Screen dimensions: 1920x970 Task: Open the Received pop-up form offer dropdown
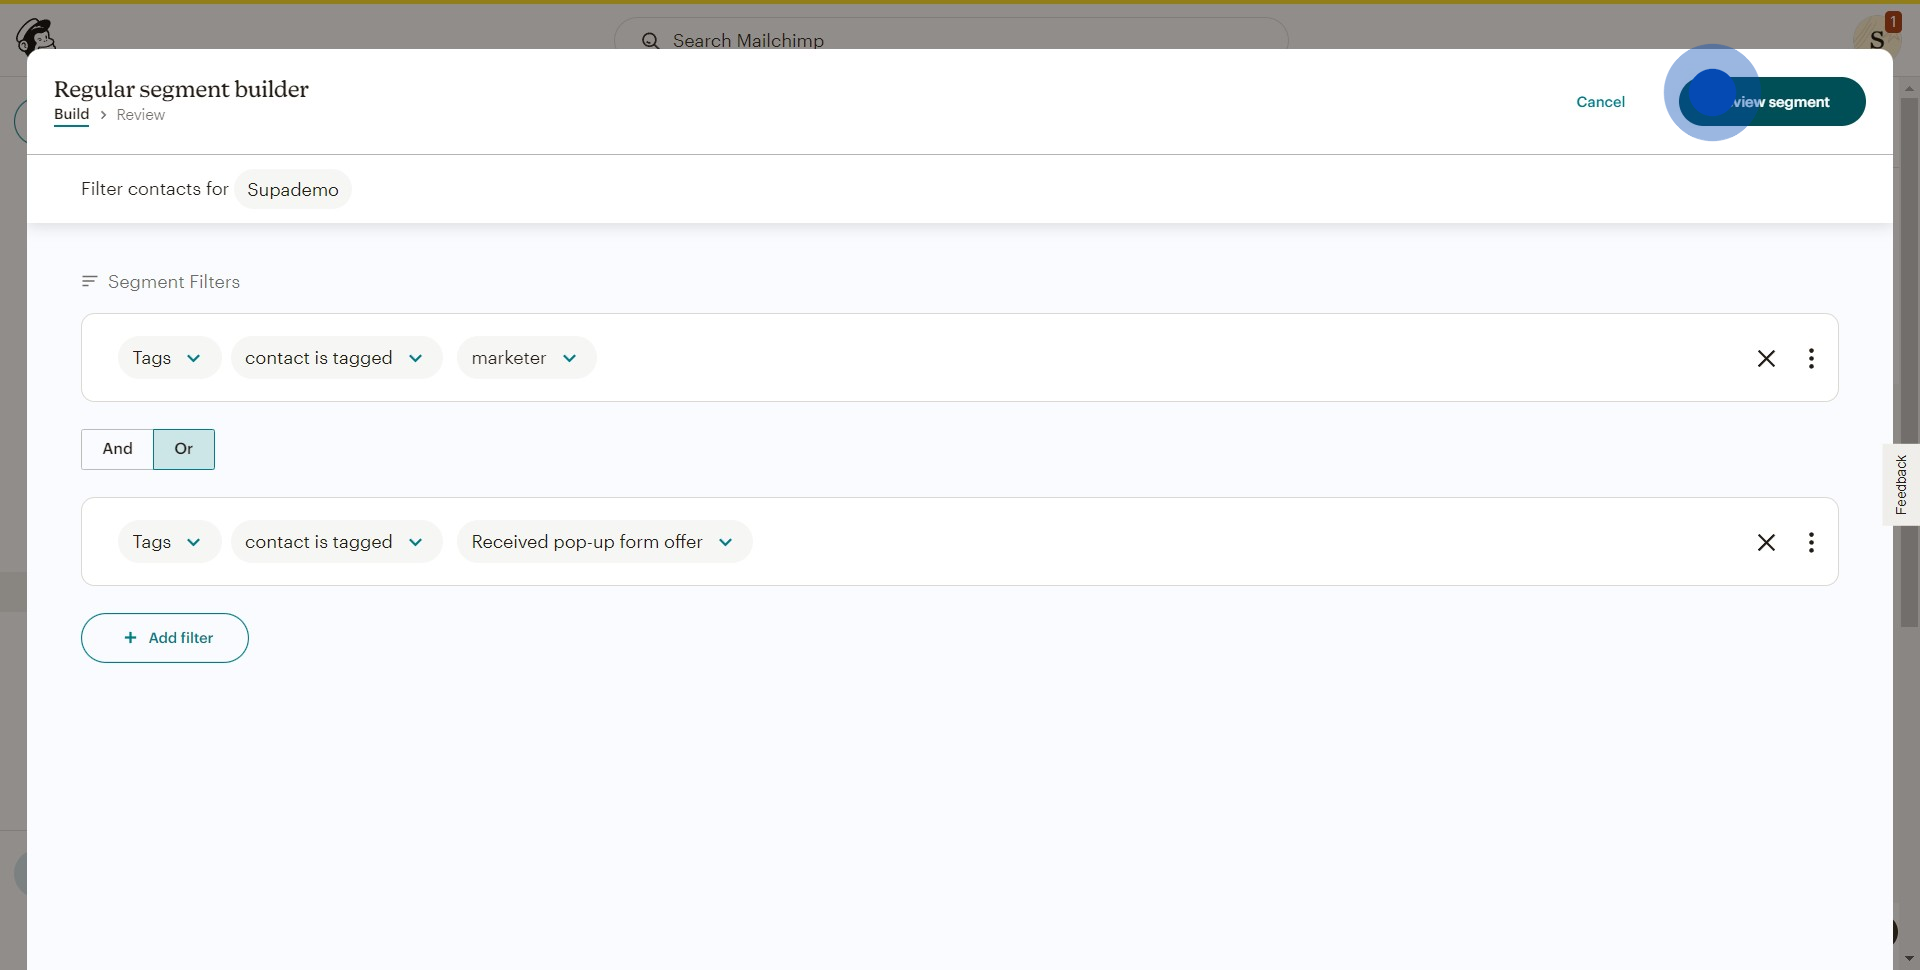[604, 542]
